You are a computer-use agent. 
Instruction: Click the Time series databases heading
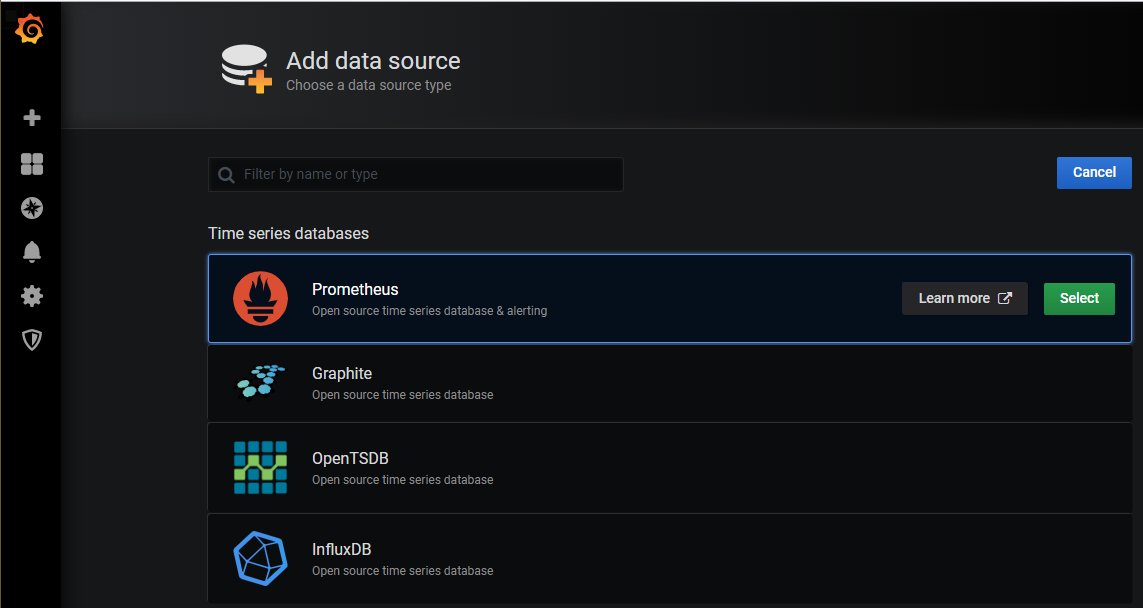point(289,233)
